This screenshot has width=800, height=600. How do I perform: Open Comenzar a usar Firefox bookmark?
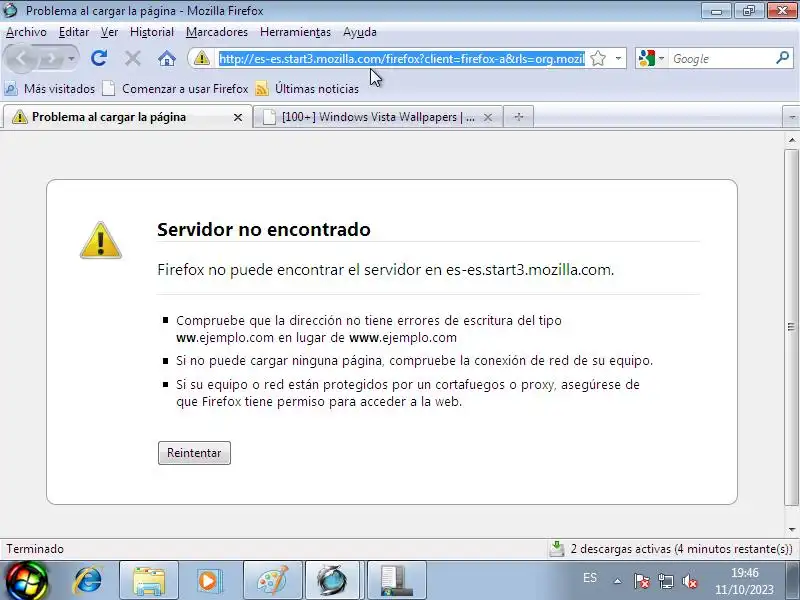tap(175, 89)
